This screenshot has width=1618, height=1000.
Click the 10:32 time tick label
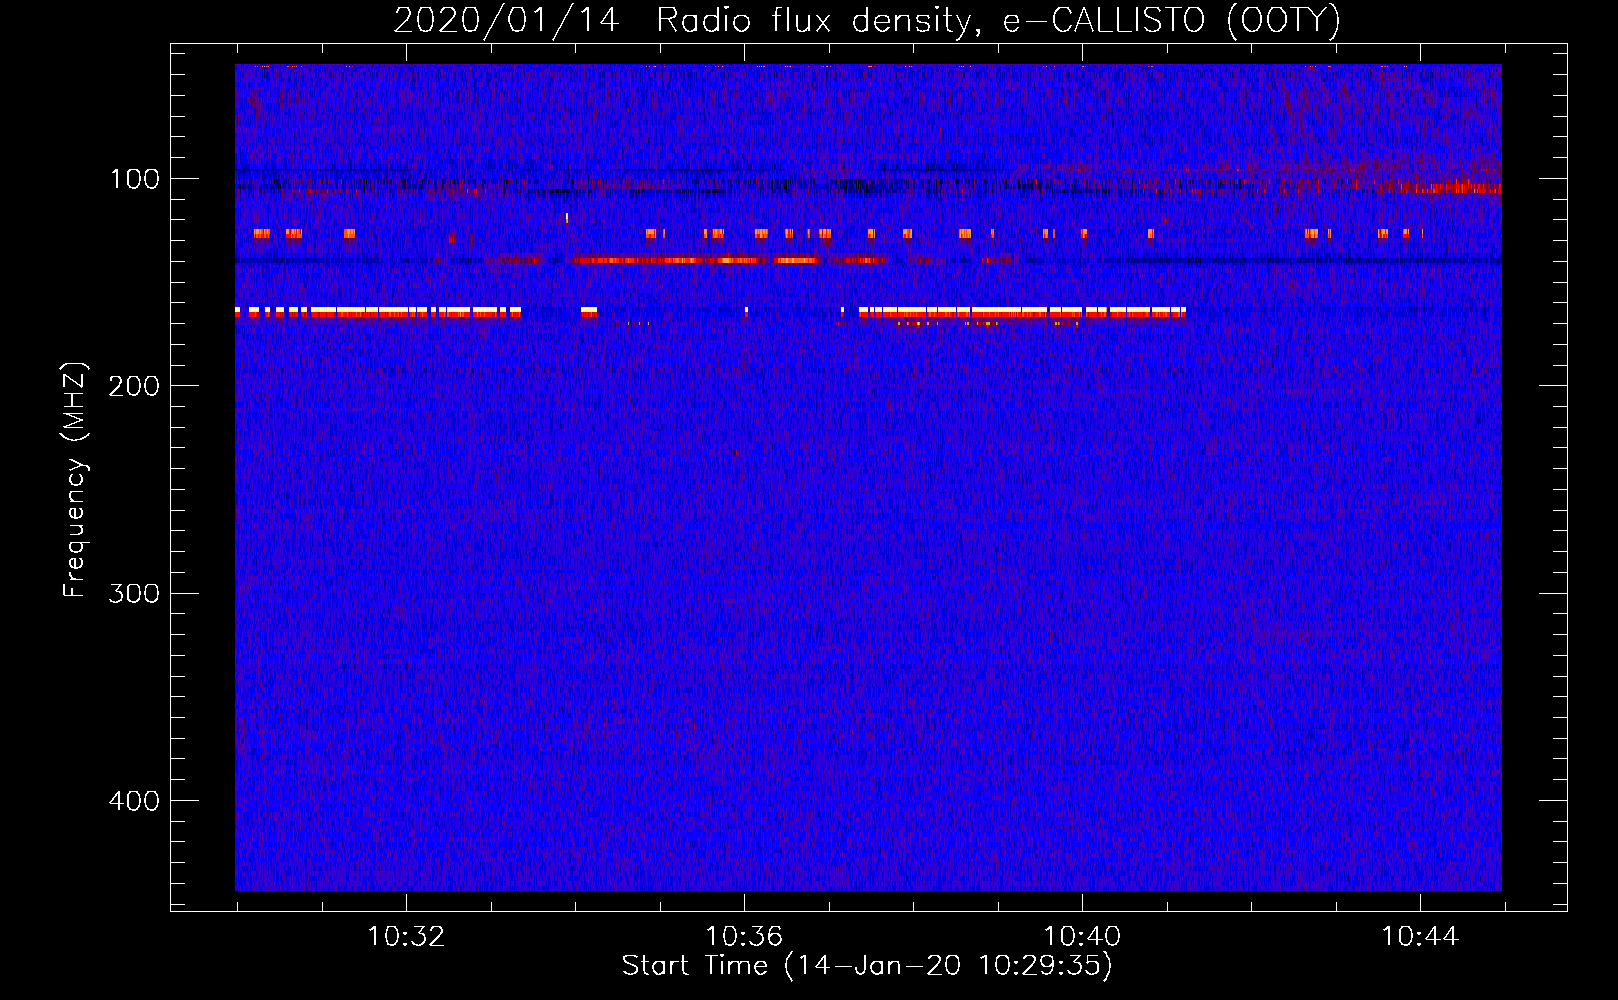(x=406, y=937)
